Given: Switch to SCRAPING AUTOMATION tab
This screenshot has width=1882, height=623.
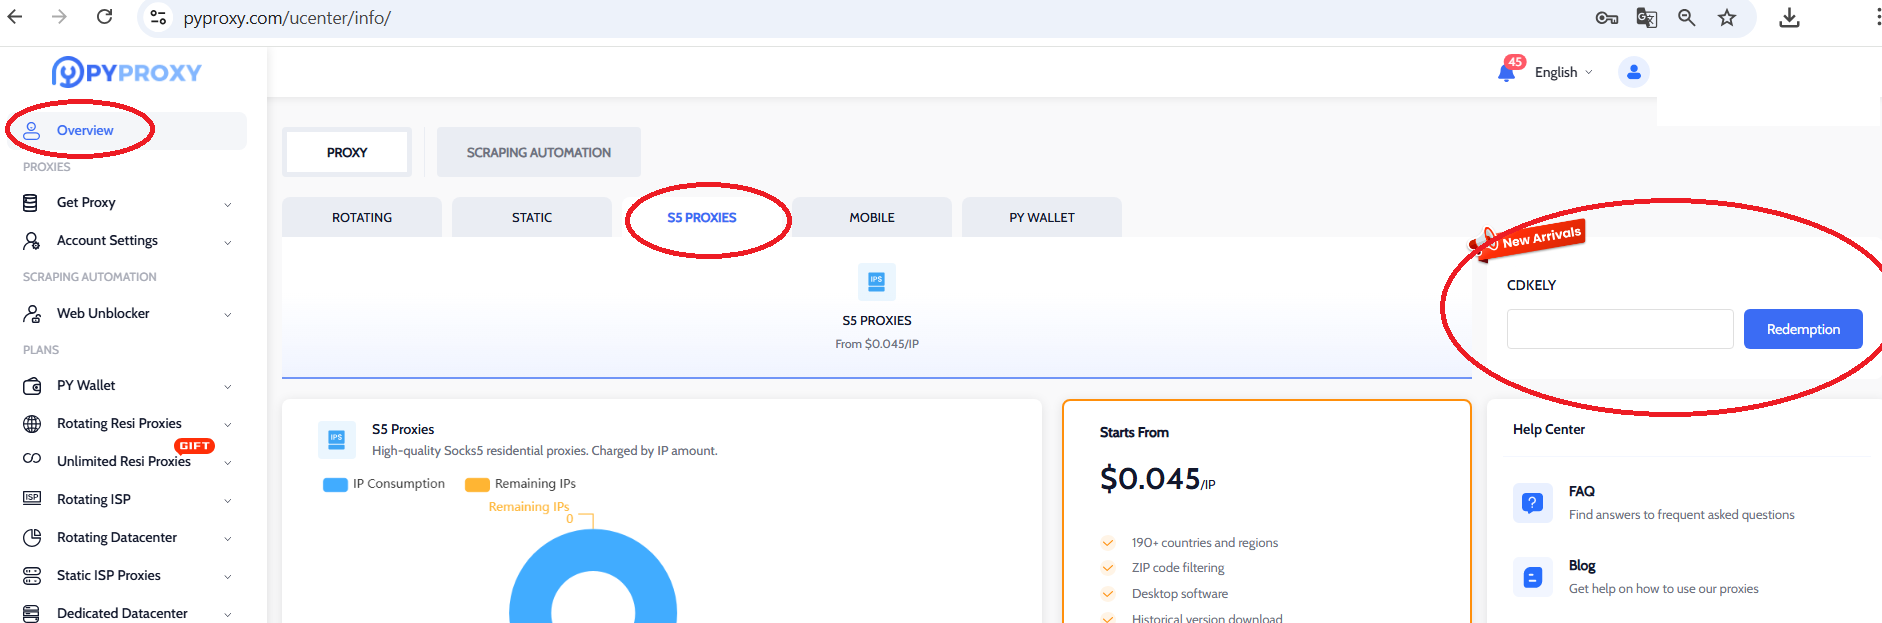Looking at the screenshot, I should [x=539, y=152].
